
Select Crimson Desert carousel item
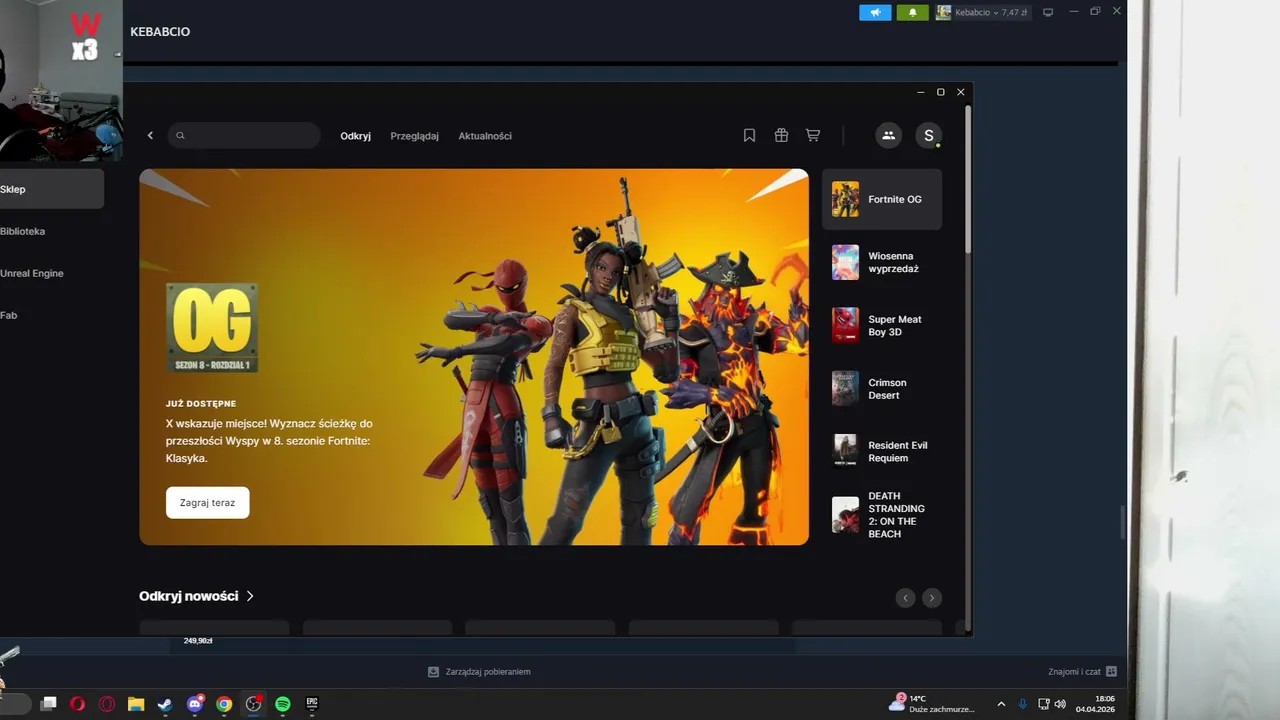click(x=882, y=388)
